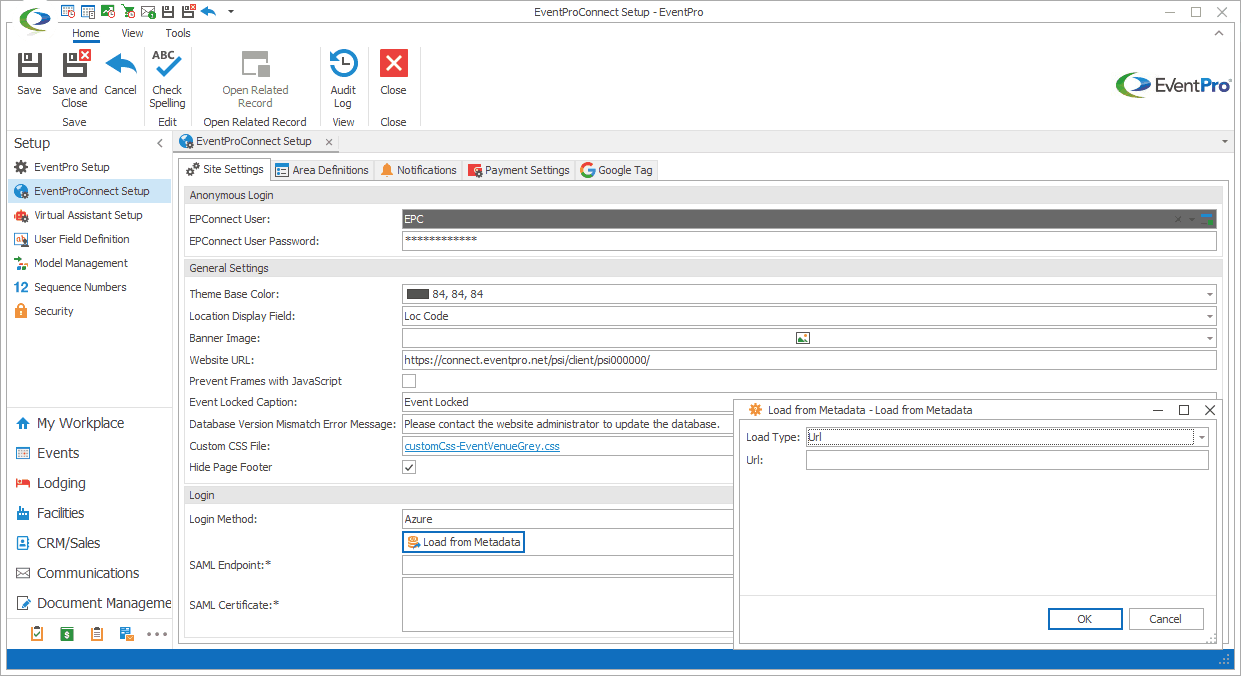
Task: Click the green chart quick access icon
Action: (108, 11)
